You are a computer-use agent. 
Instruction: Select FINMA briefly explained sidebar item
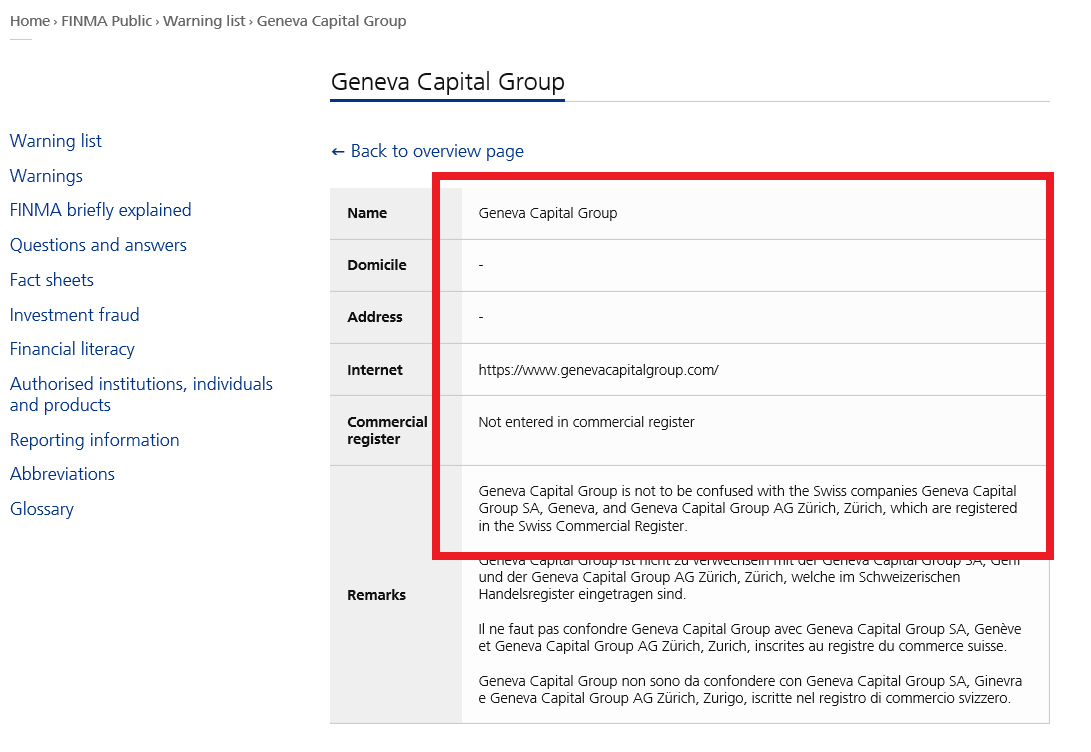point(100,210)
